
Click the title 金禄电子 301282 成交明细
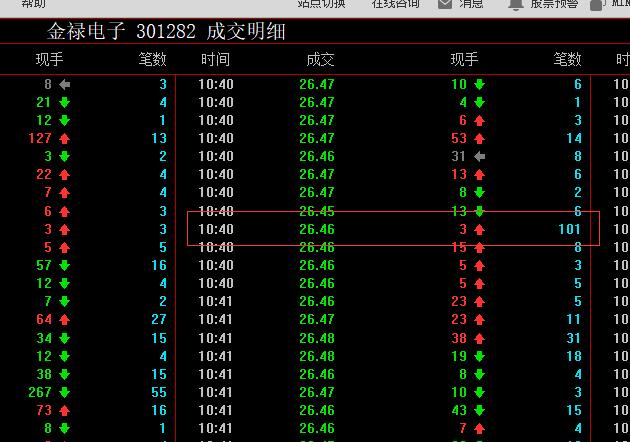166,31
